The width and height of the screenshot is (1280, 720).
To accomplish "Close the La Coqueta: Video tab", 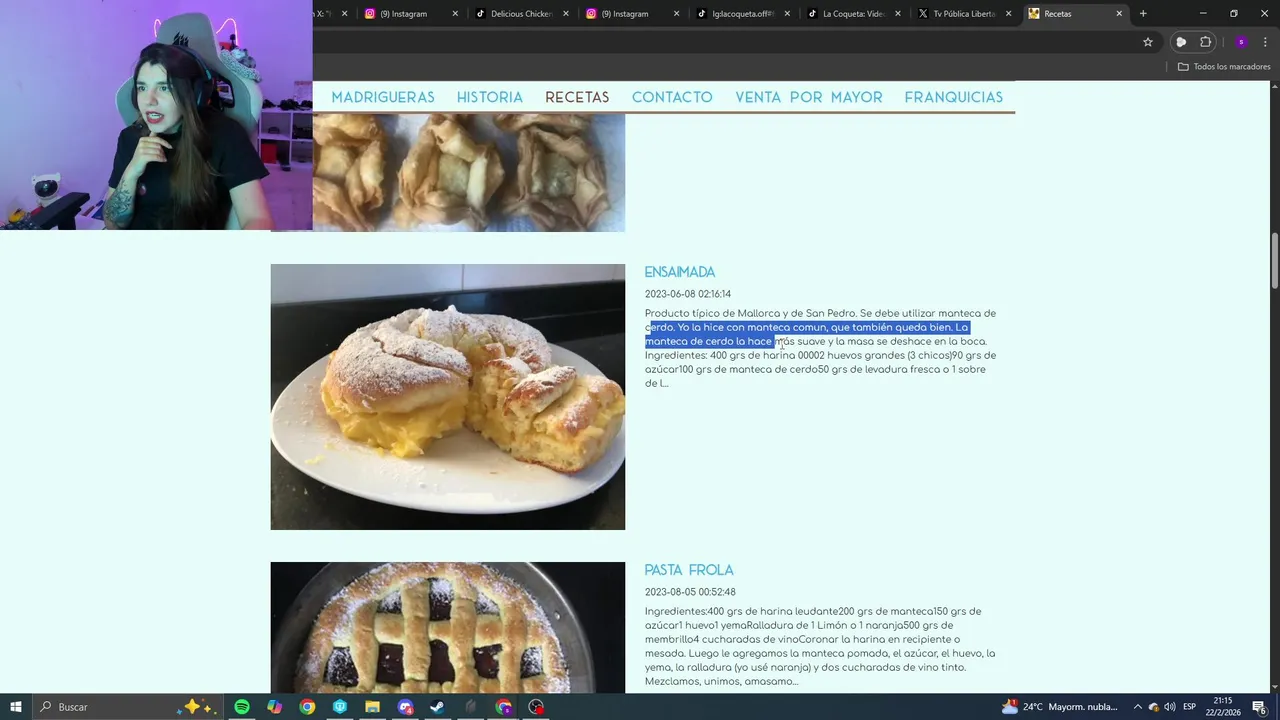I will (x=897, y=14).
